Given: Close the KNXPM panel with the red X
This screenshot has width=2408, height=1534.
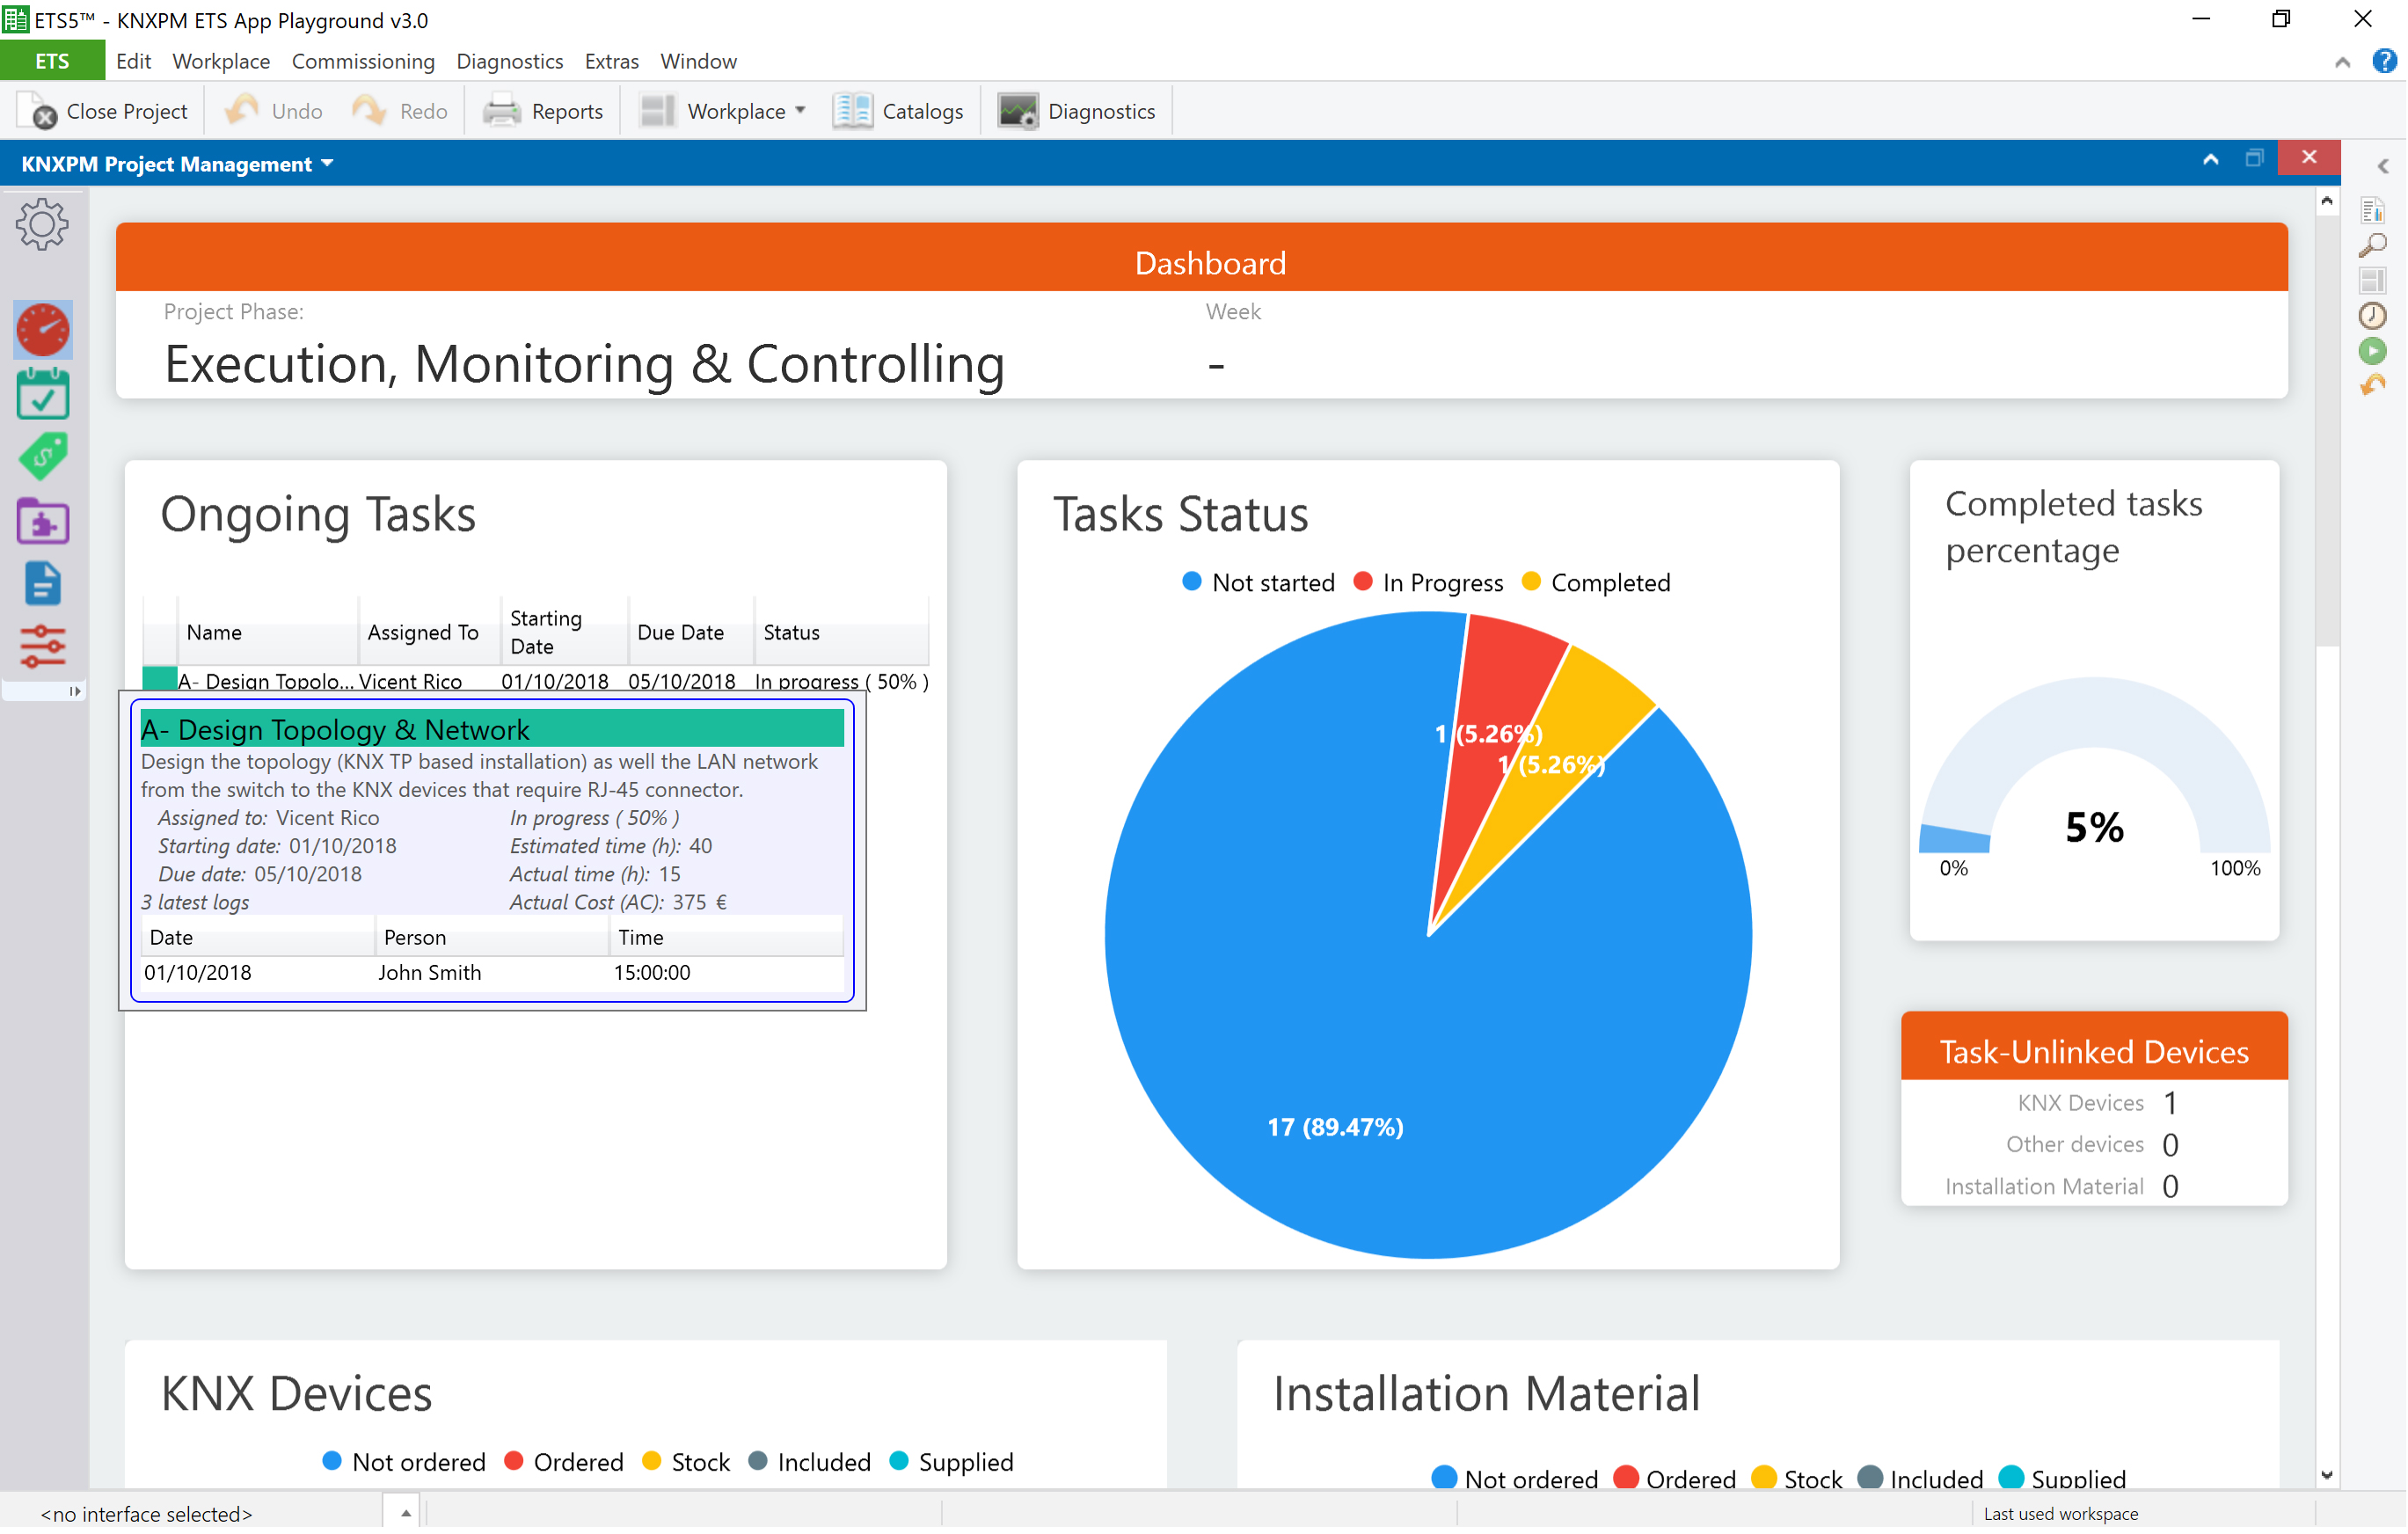Looking at the screenshot, I should [2309, 158].
